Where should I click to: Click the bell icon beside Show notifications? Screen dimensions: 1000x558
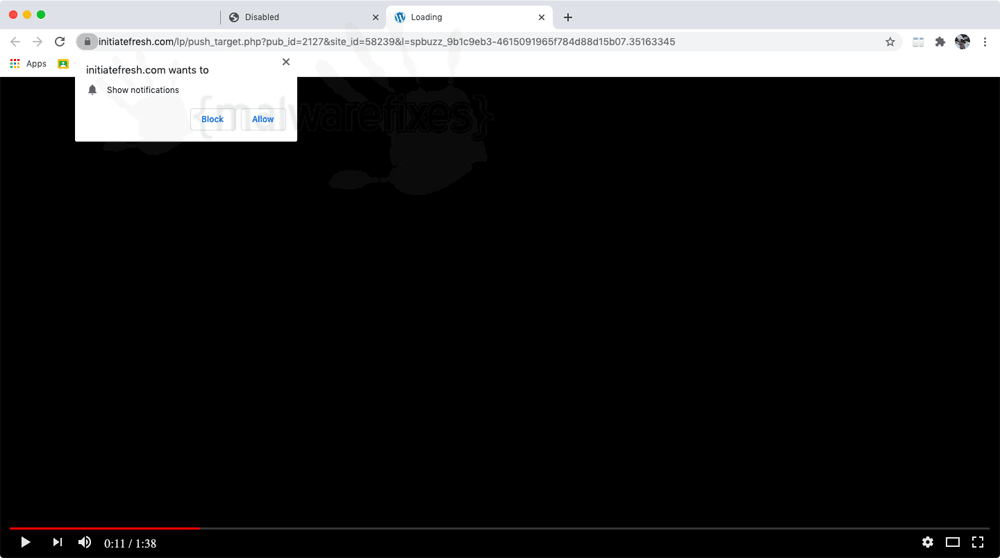pos(92,90)
